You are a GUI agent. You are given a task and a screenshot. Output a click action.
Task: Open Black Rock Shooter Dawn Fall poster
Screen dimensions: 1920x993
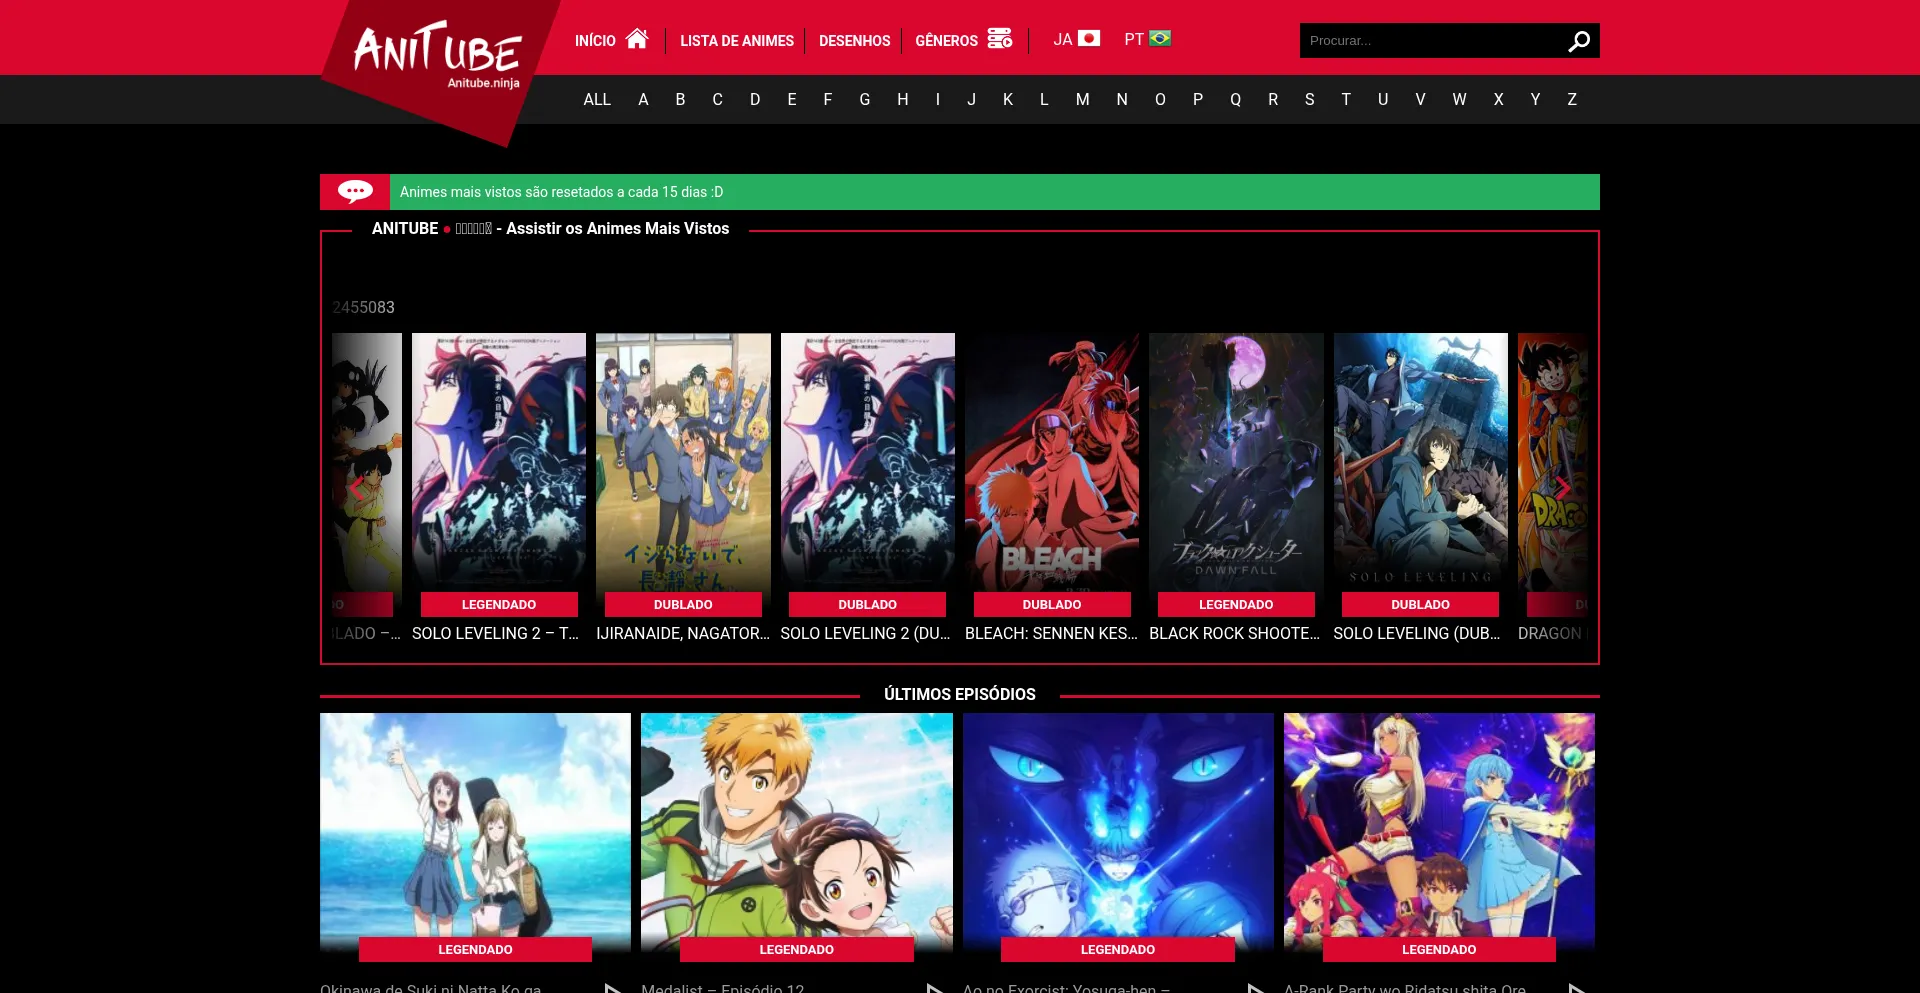(x=1236, y=462)
